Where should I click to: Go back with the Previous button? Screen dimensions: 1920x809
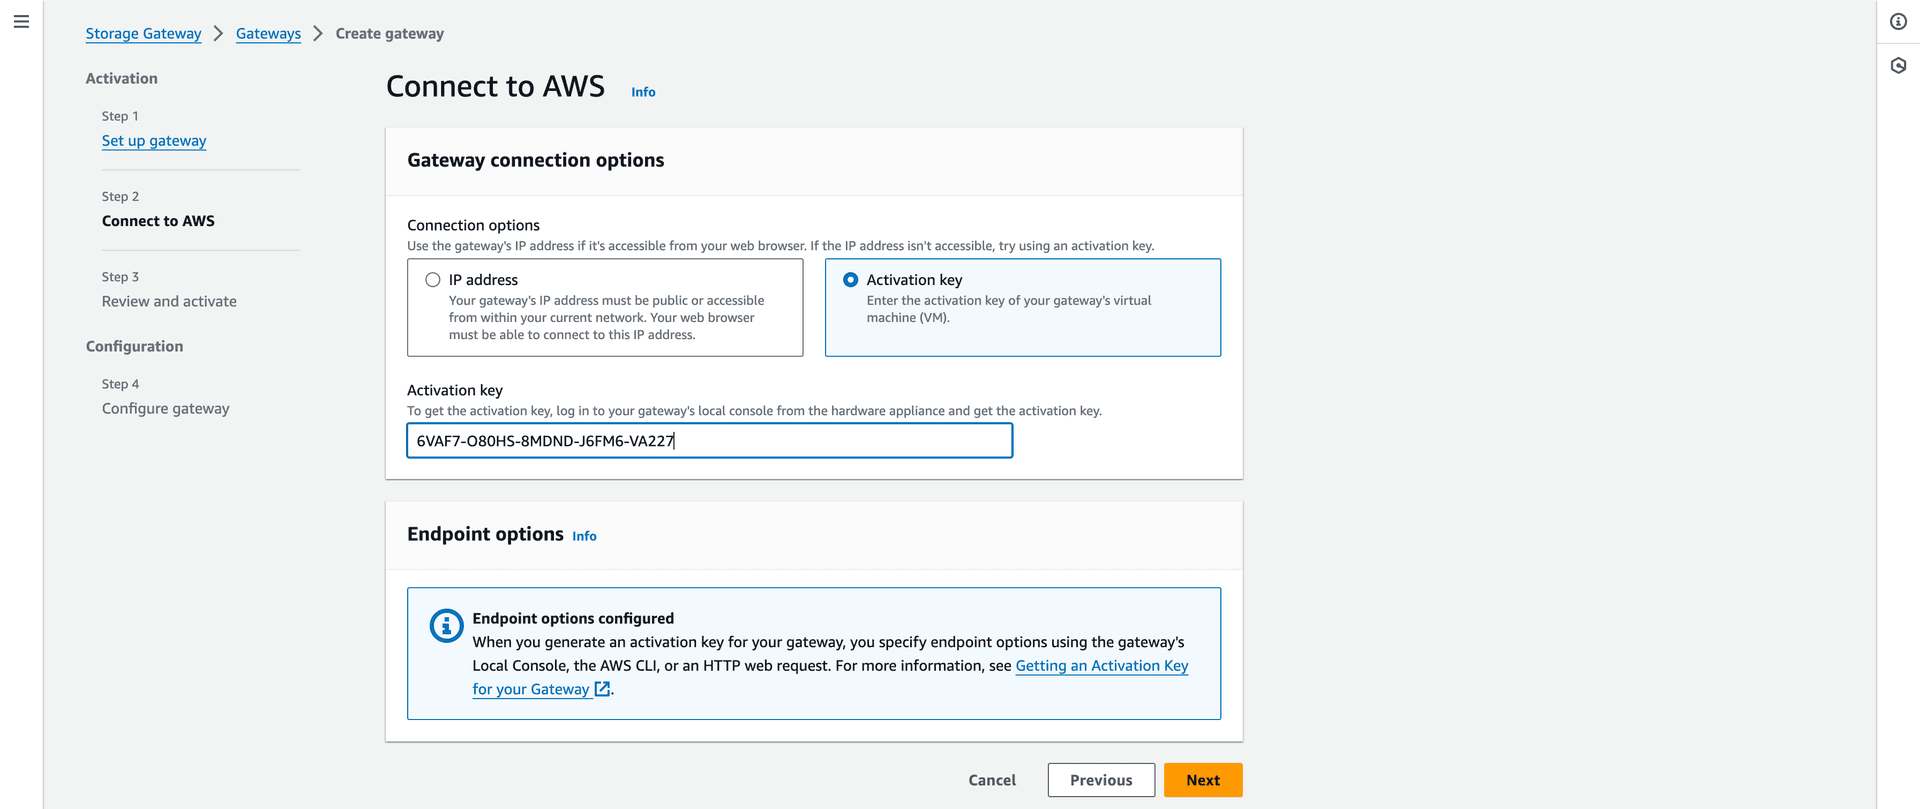pyautogui.click(x=1101, y=780)
